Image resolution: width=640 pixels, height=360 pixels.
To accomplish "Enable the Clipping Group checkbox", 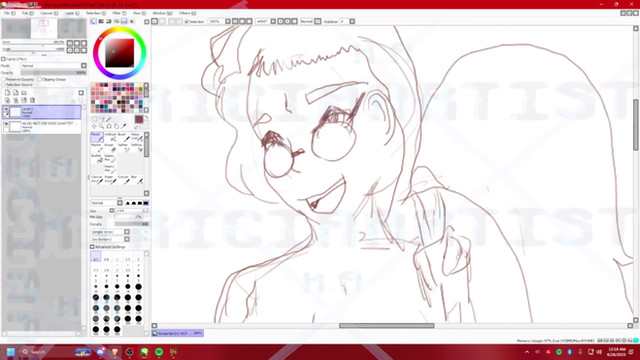I will point(40,79).
